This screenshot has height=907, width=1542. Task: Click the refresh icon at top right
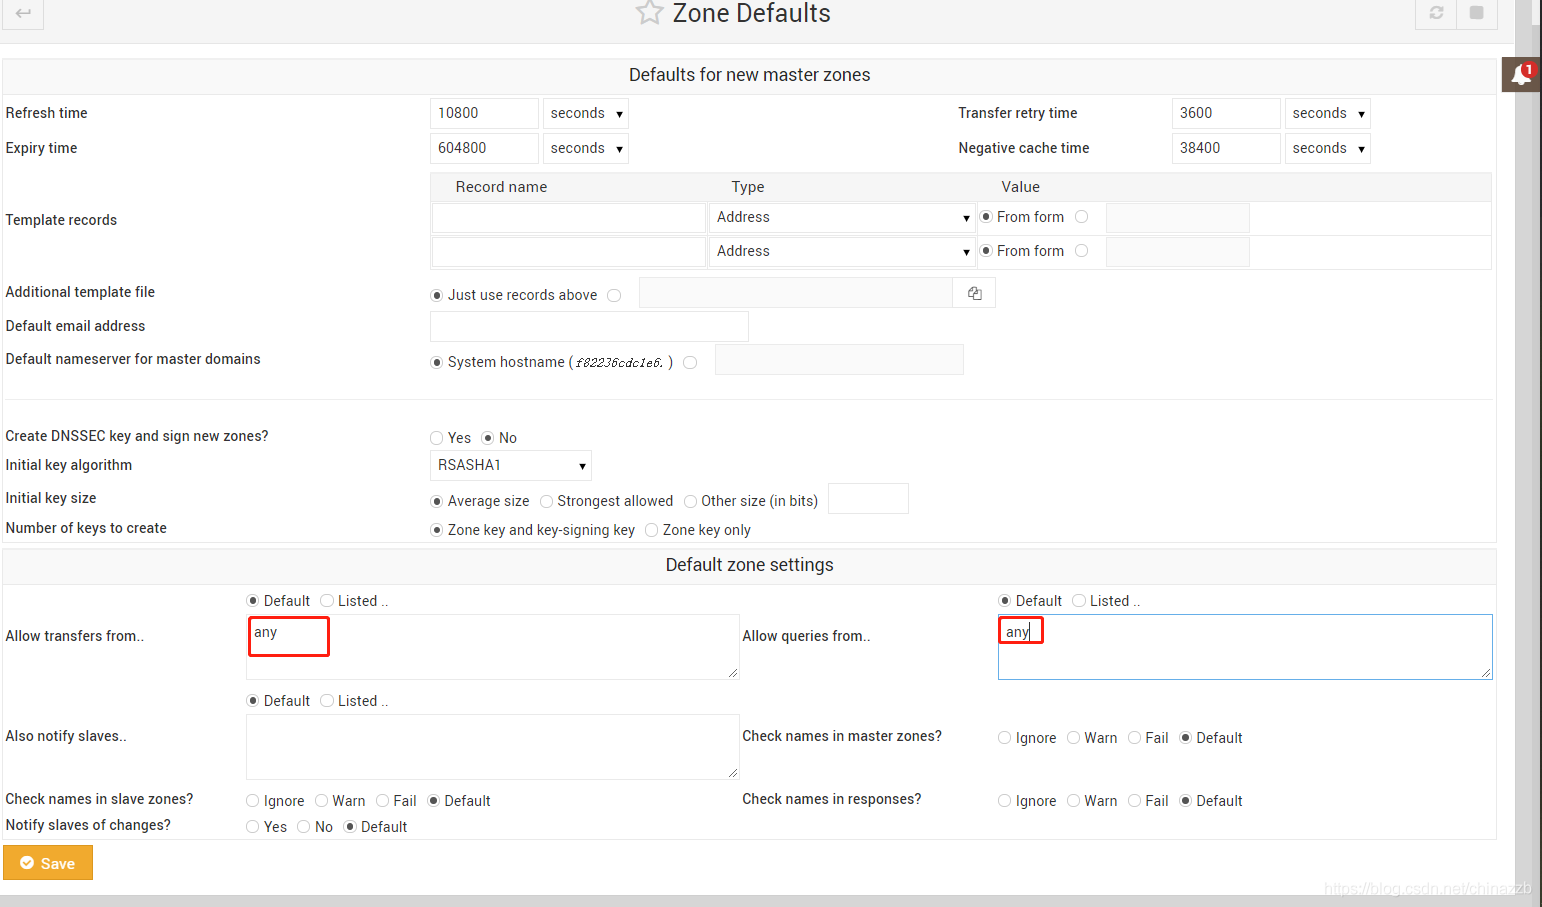point(1436,13)
